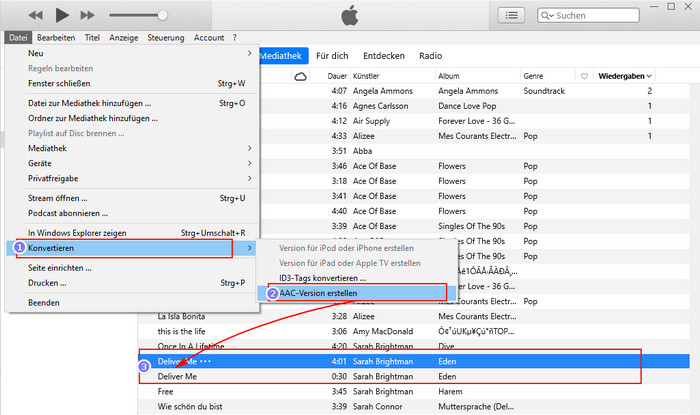Expand the Geräte submenu
Image resolution: width=700 pixels, height=415 pixels.
click(x=132, y=163)
